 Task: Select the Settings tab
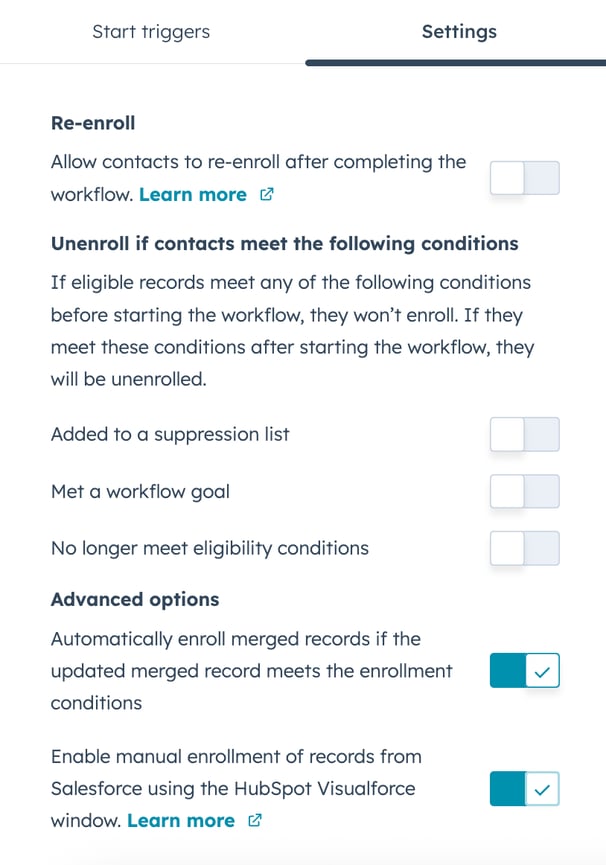[459, 31]
